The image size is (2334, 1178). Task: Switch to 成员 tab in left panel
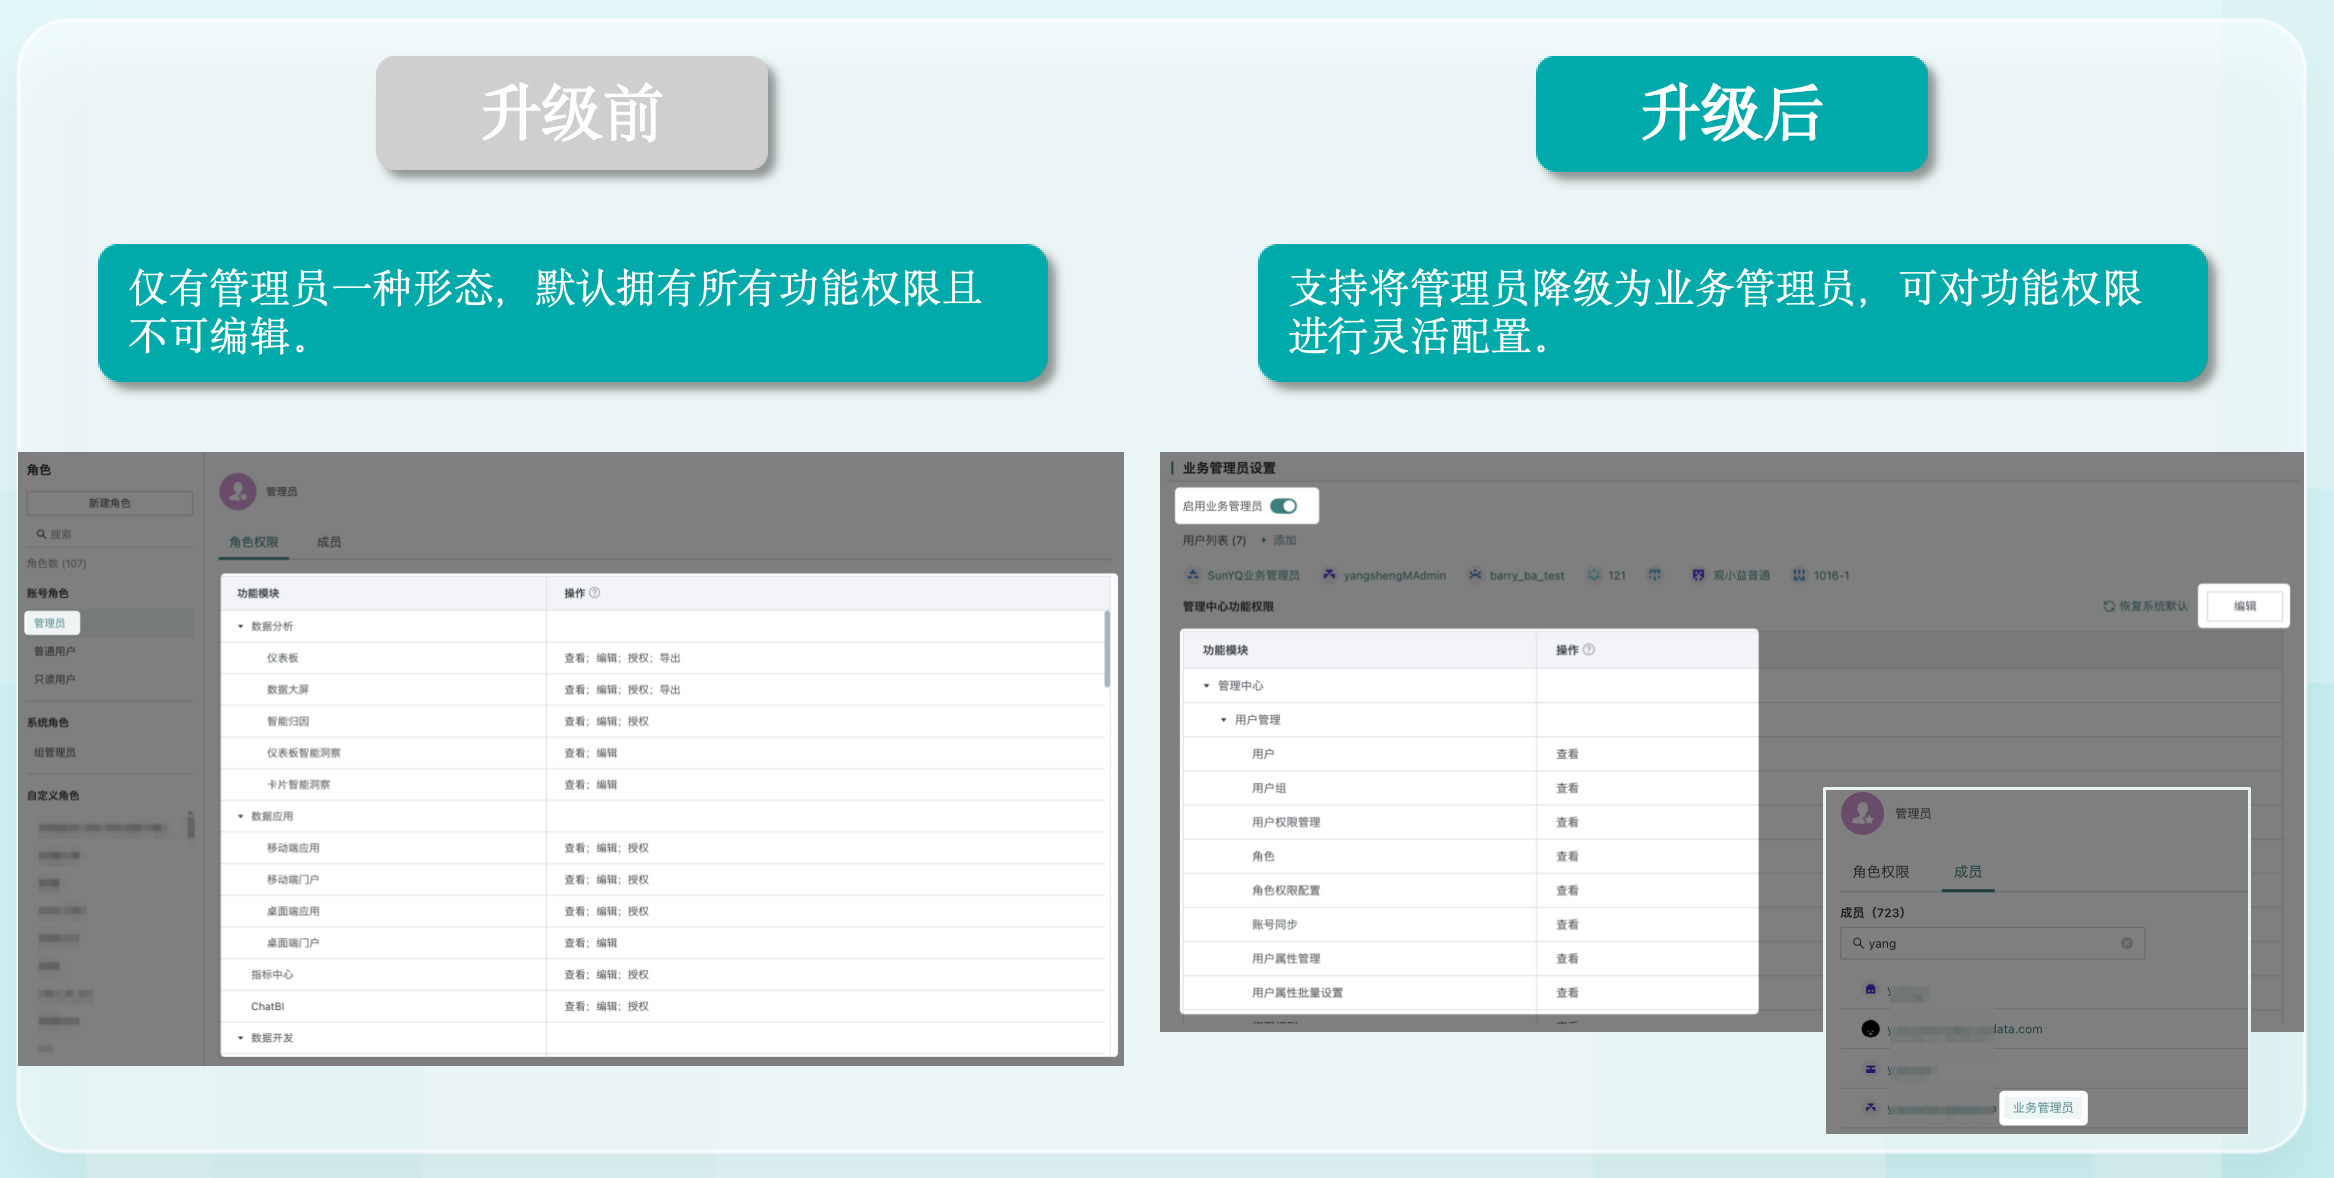click(x=328, y=542)
